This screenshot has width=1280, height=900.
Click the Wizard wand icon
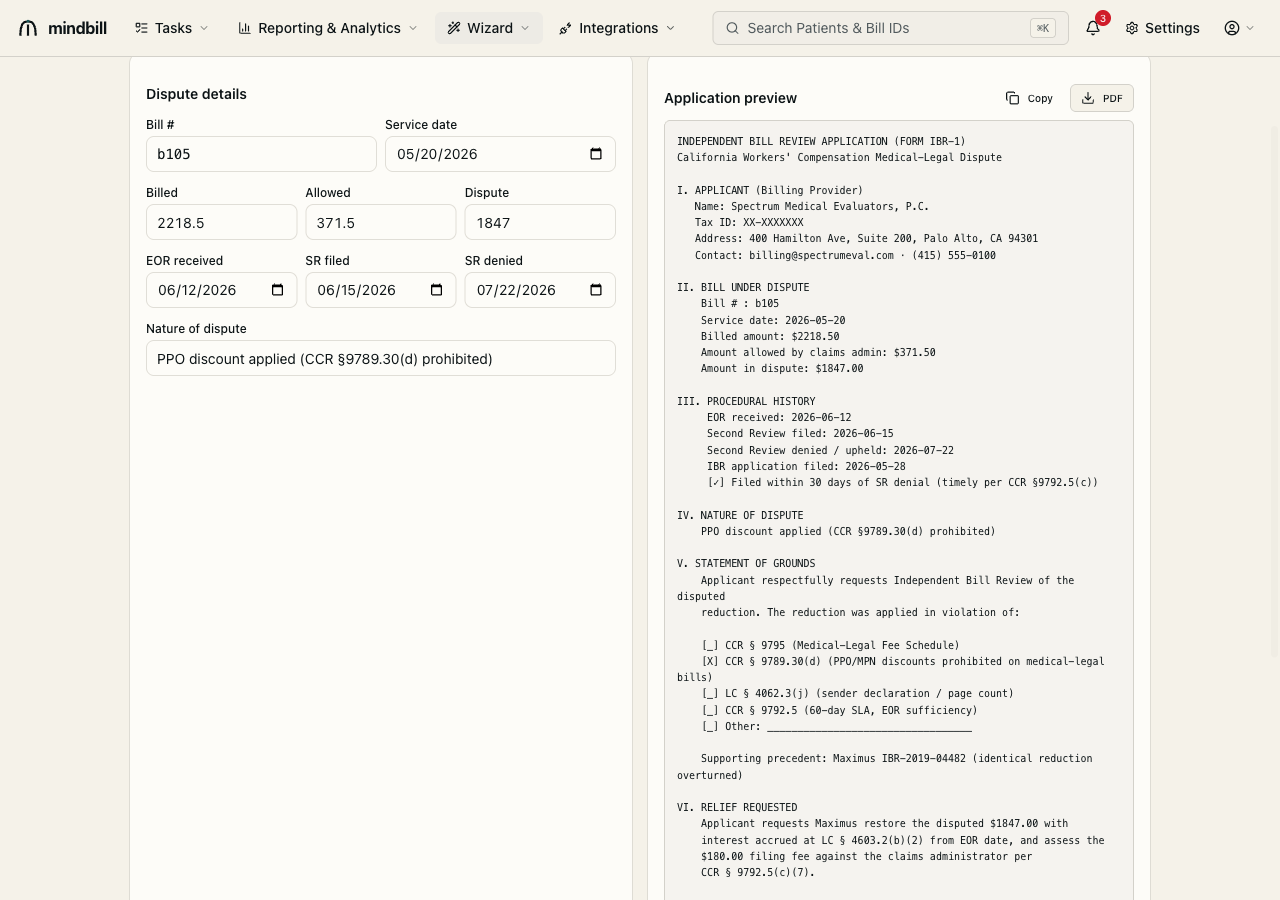tap(454, 28)
